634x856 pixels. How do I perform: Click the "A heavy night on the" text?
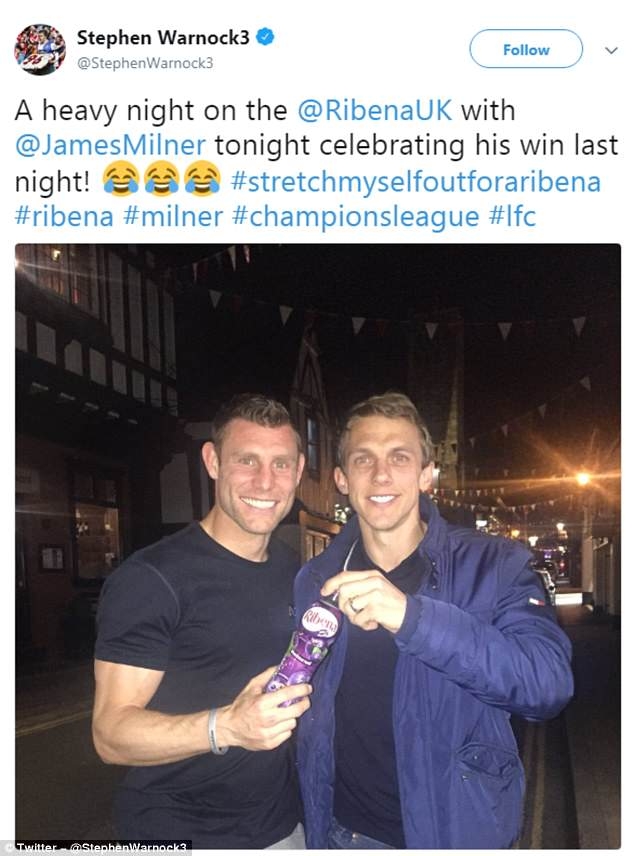pyautogui.click(x=151, y=111)
